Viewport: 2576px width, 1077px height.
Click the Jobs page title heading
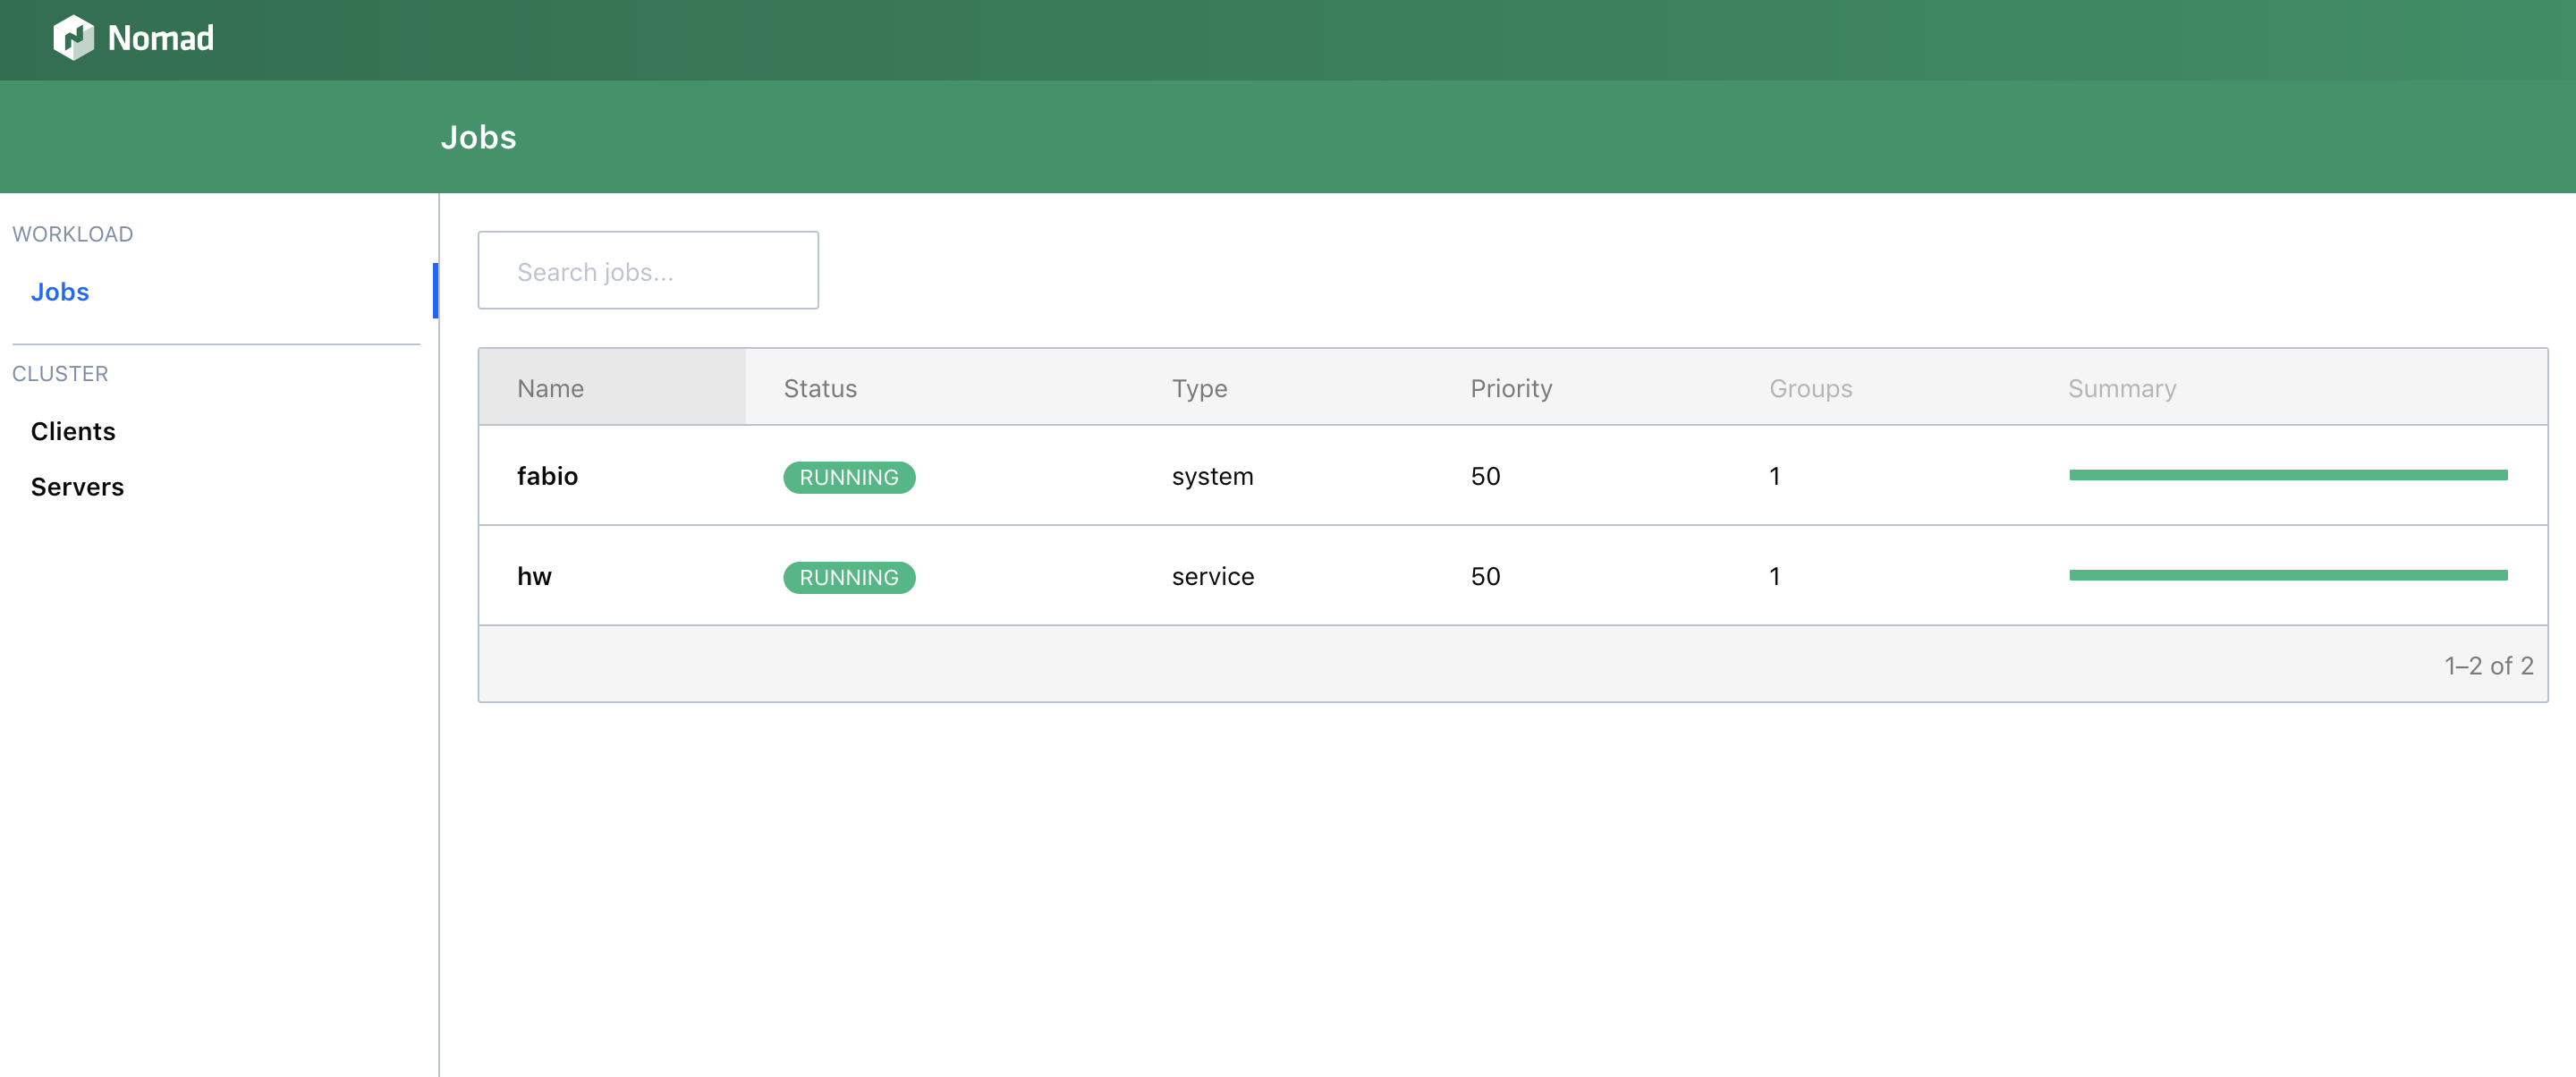coord(478,137)
